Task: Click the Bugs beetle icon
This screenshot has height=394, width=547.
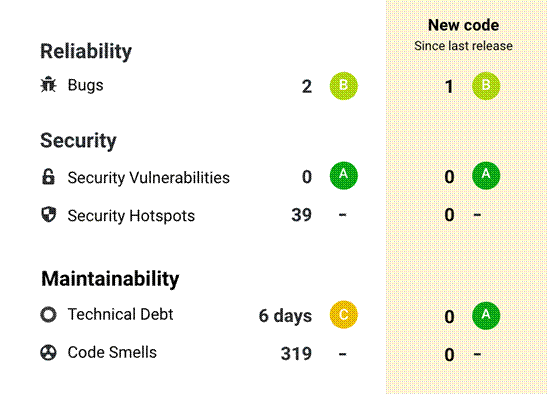Action: click(x=48, y=85)
